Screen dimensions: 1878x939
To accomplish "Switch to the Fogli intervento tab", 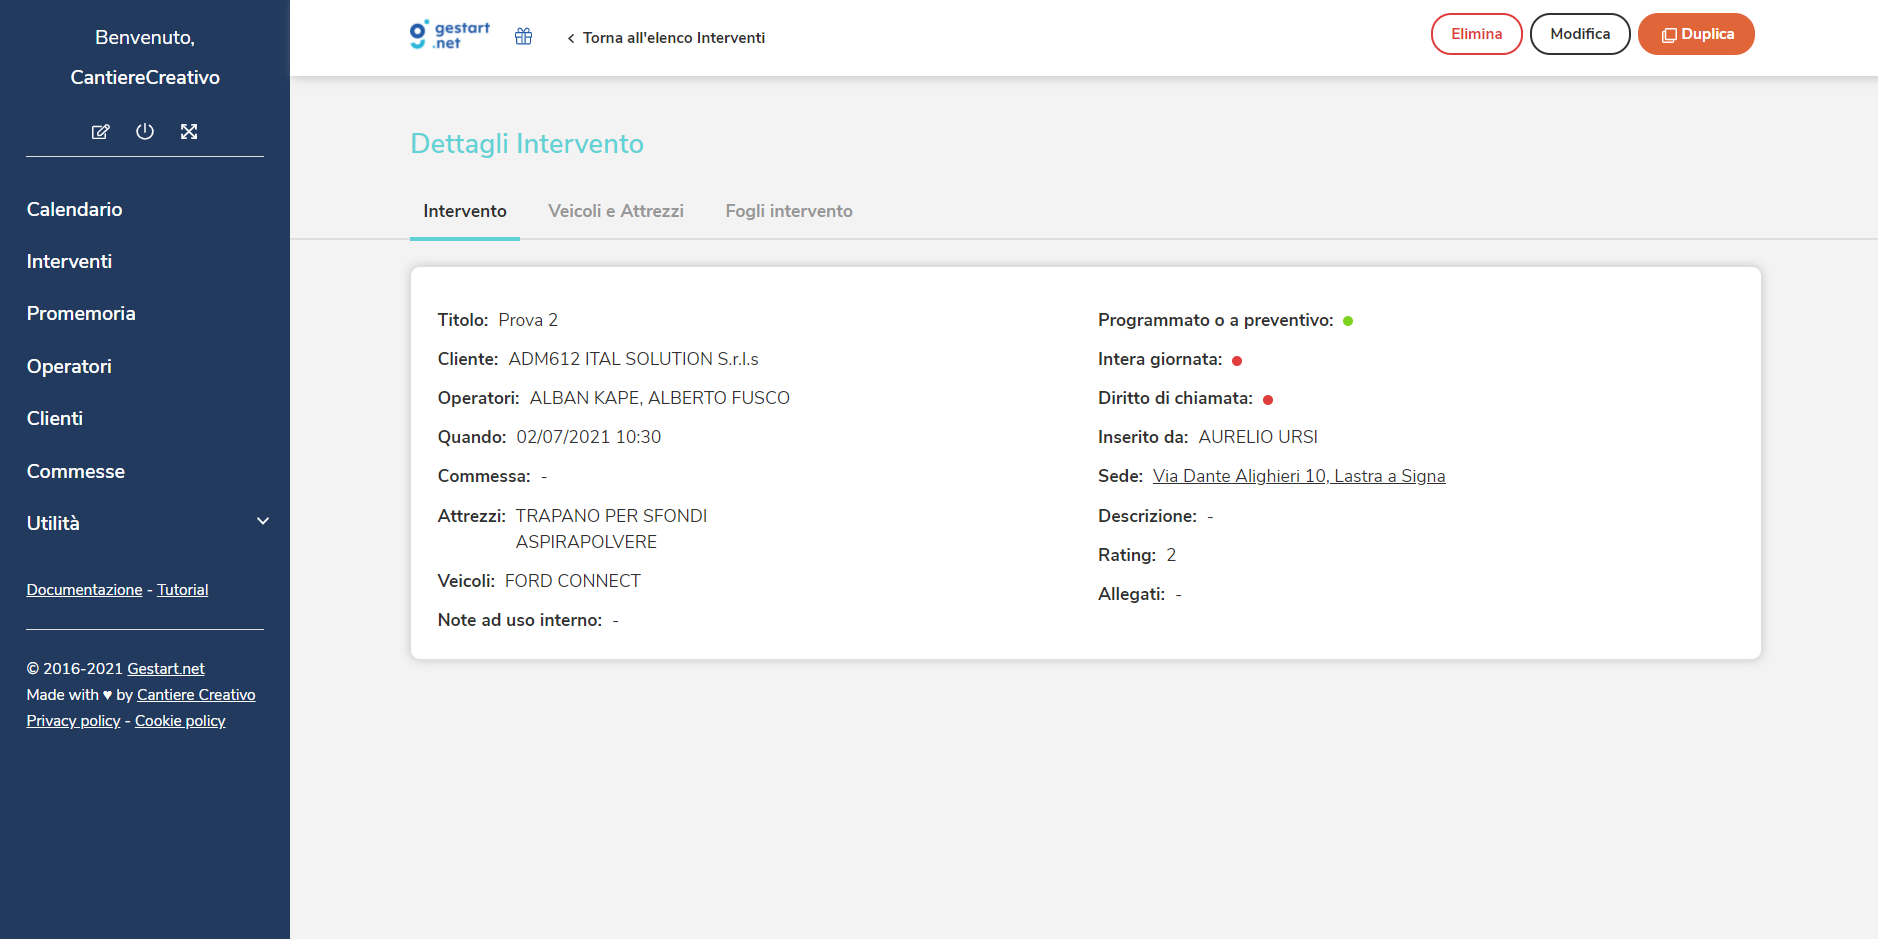I will tap(789, 211).
